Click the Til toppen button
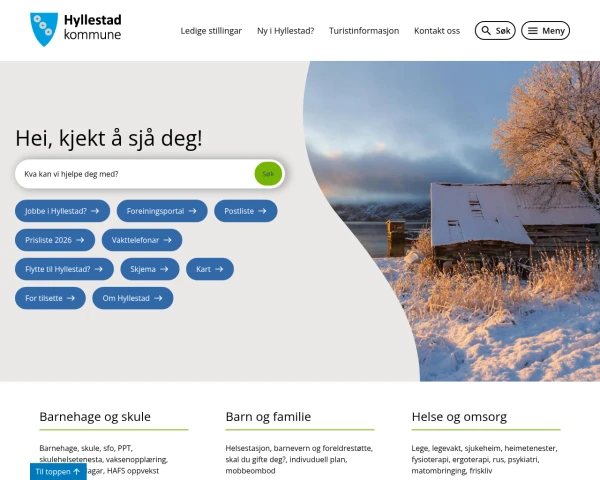 coord(58,472)
